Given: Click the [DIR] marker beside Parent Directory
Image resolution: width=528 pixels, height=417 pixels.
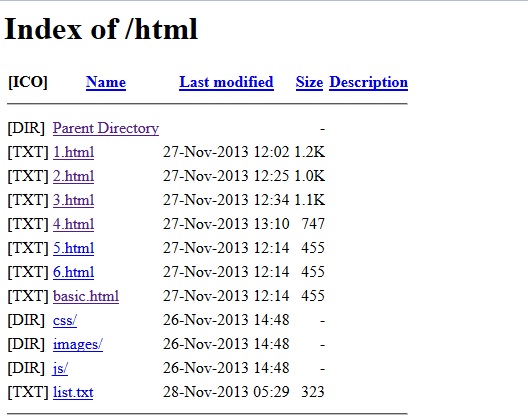Looking at the screenshot, I should (x=26, y=128).
